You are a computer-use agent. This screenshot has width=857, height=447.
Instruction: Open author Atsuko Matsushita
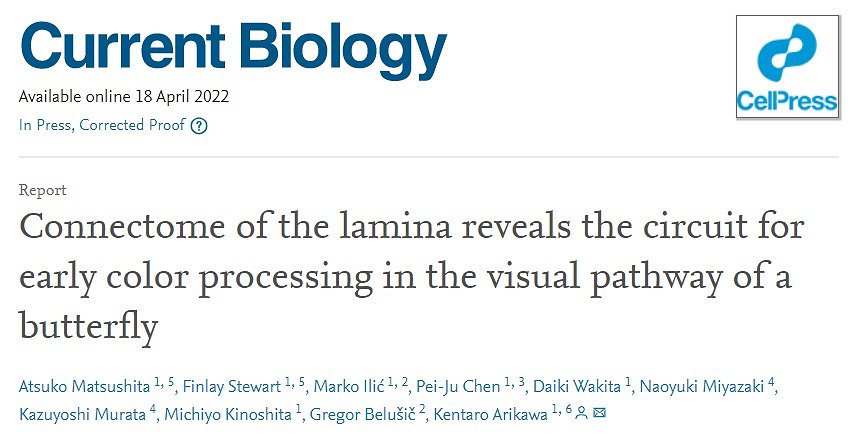click(x=84, y=386)
